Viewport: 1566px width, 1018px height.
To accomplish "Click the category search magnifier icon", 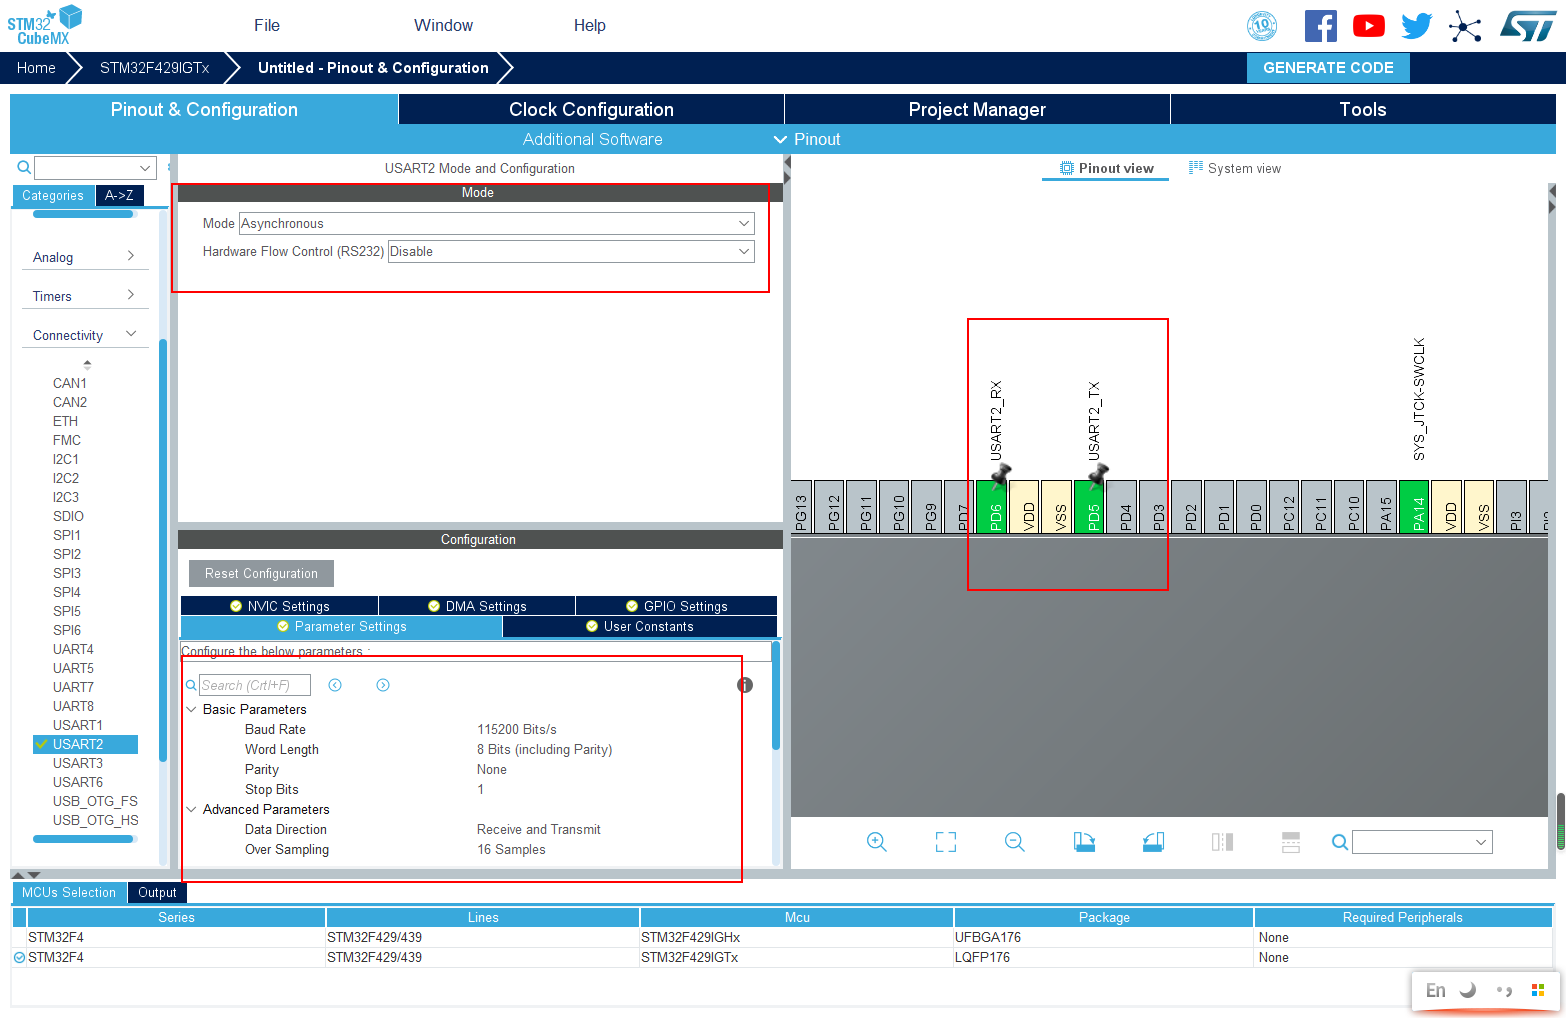I will click(x=24, y=167).
